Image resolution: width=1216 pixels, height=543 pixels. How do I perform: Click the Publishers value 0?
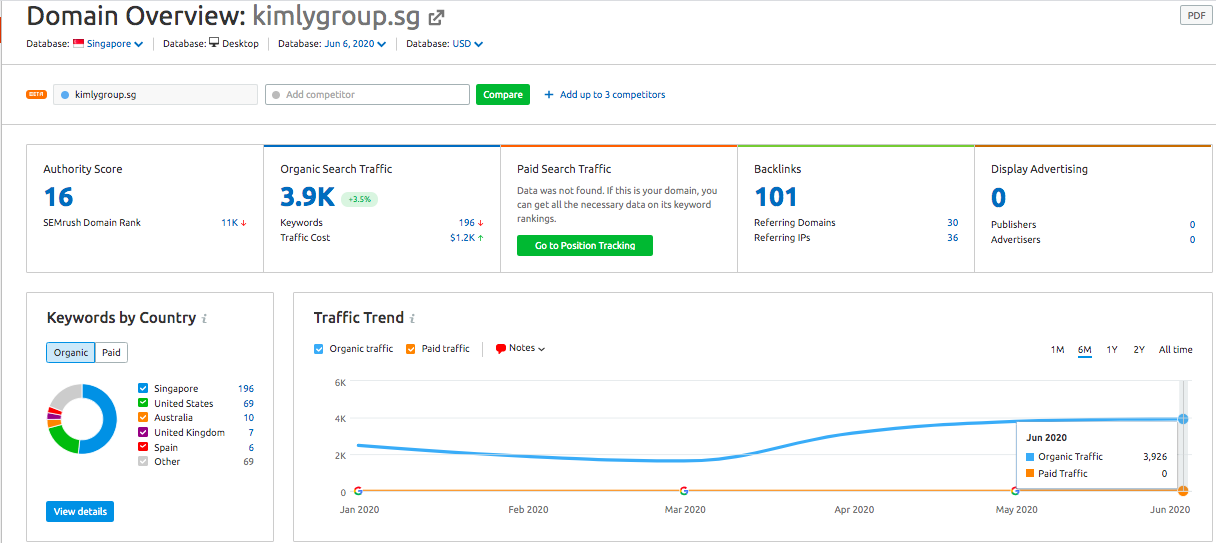(x=1192, y=225)
